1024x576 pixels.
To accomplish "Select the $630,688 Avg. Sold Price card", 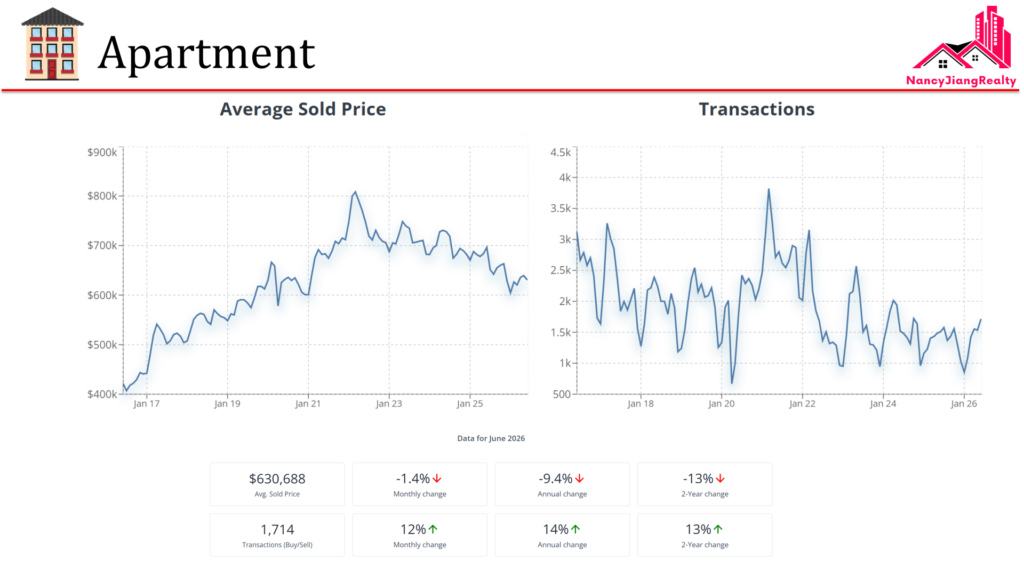I will (277, 484).
